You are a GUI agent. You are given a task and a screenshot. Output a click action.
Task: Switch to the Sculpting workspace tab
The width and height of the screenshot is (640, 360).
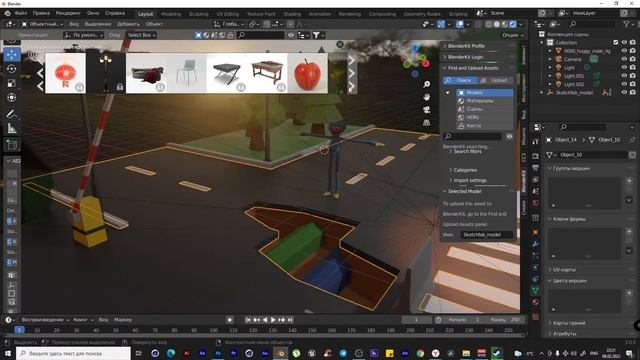click(x=198, y=14)
